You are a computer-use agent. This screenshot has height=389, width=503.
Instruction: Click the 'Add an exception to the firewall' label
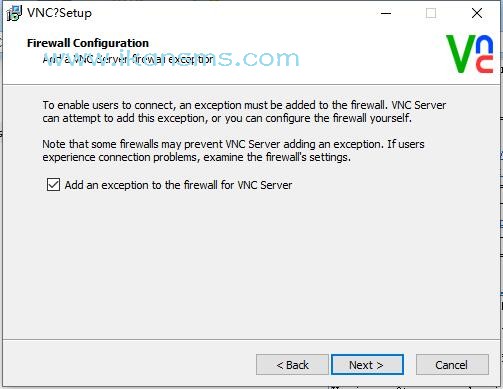click(x=178, y=185)
